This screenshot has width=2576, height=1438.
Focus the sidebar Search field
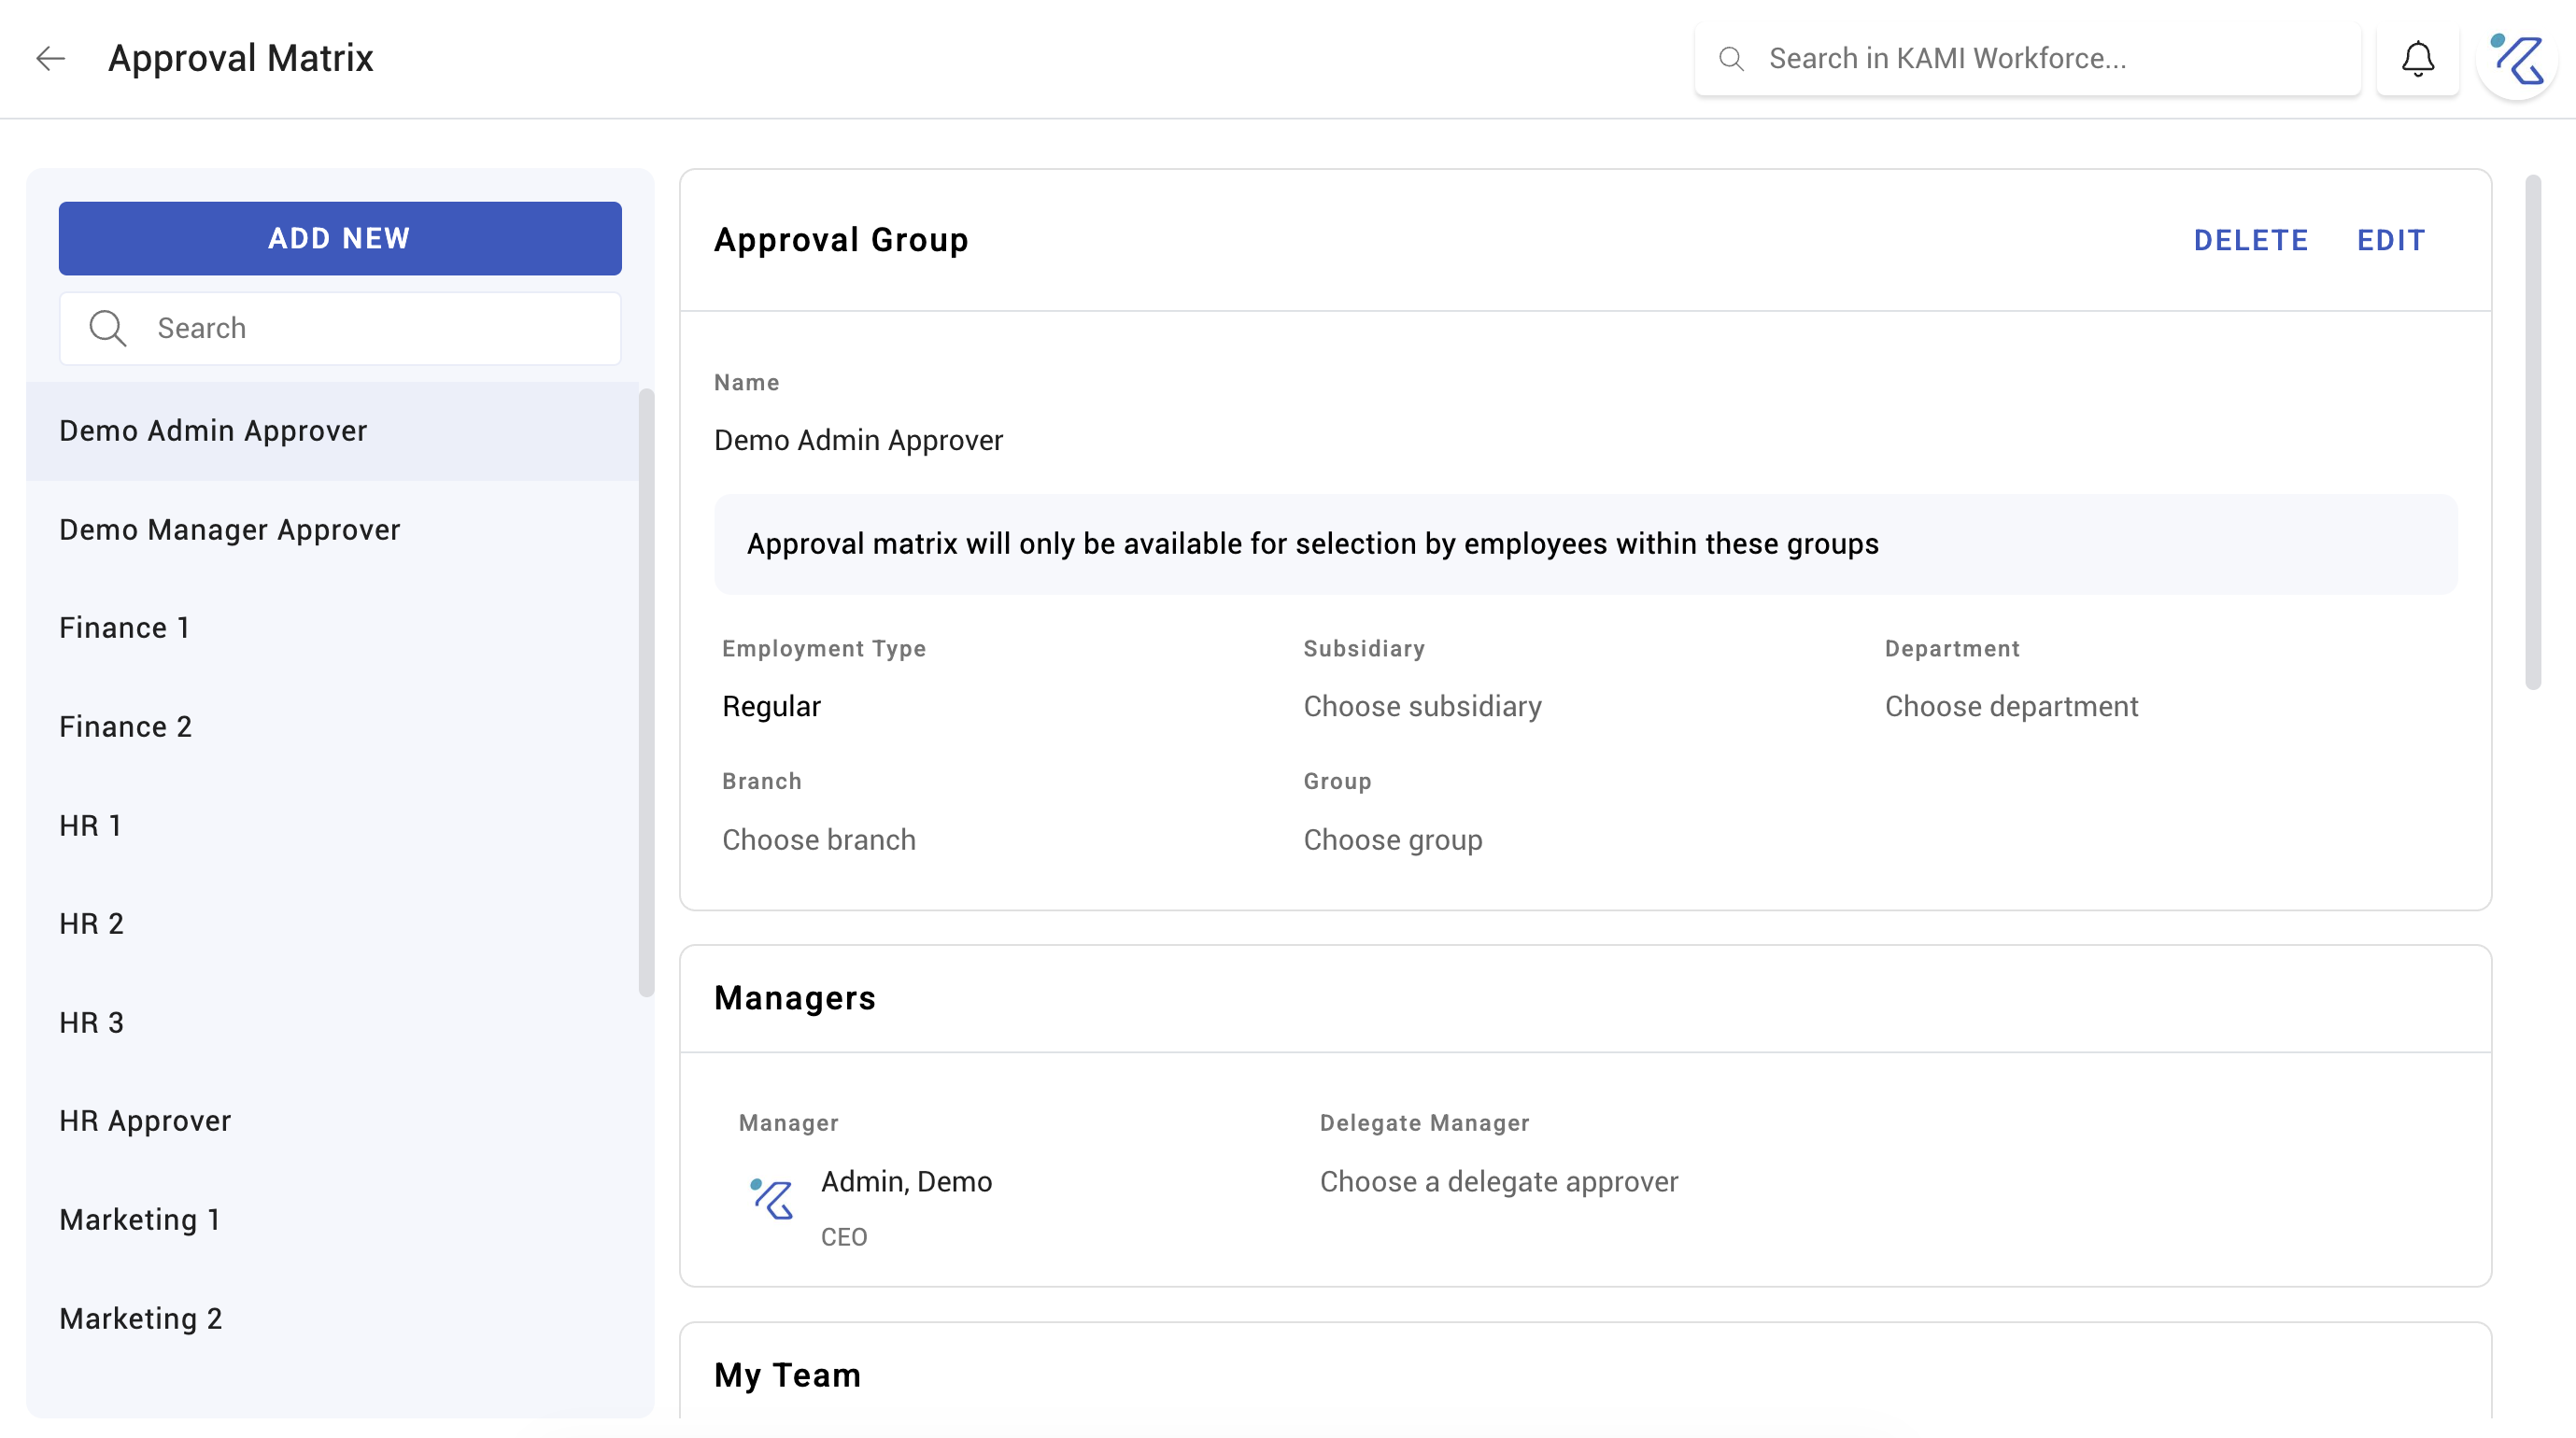pos(340,328)
